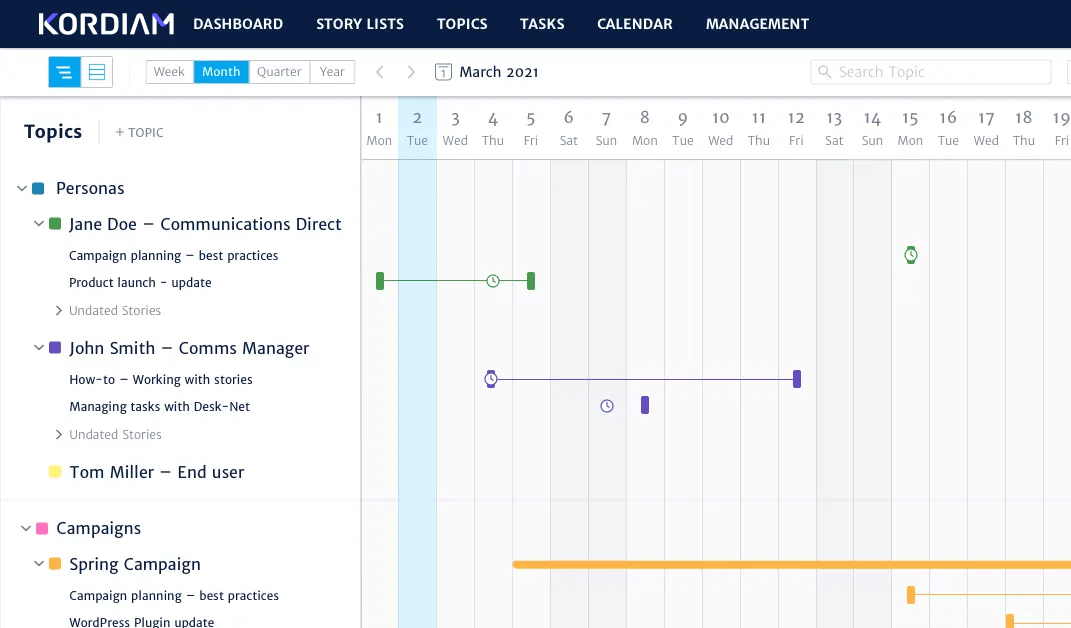The width and height of the screenshot is (1071, 628).
Task: Click the green watch icon on March 15
Action: tap(910, 255)
